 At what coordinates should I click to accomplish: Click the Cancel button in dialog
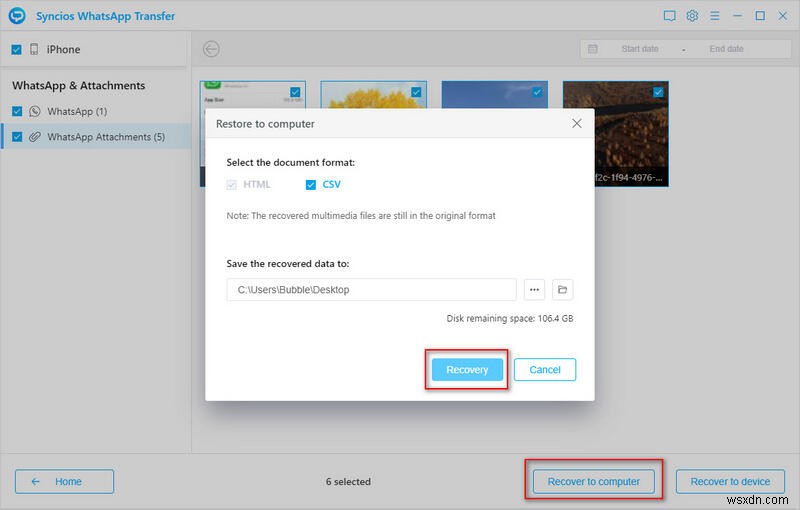[x=545, y=370]
